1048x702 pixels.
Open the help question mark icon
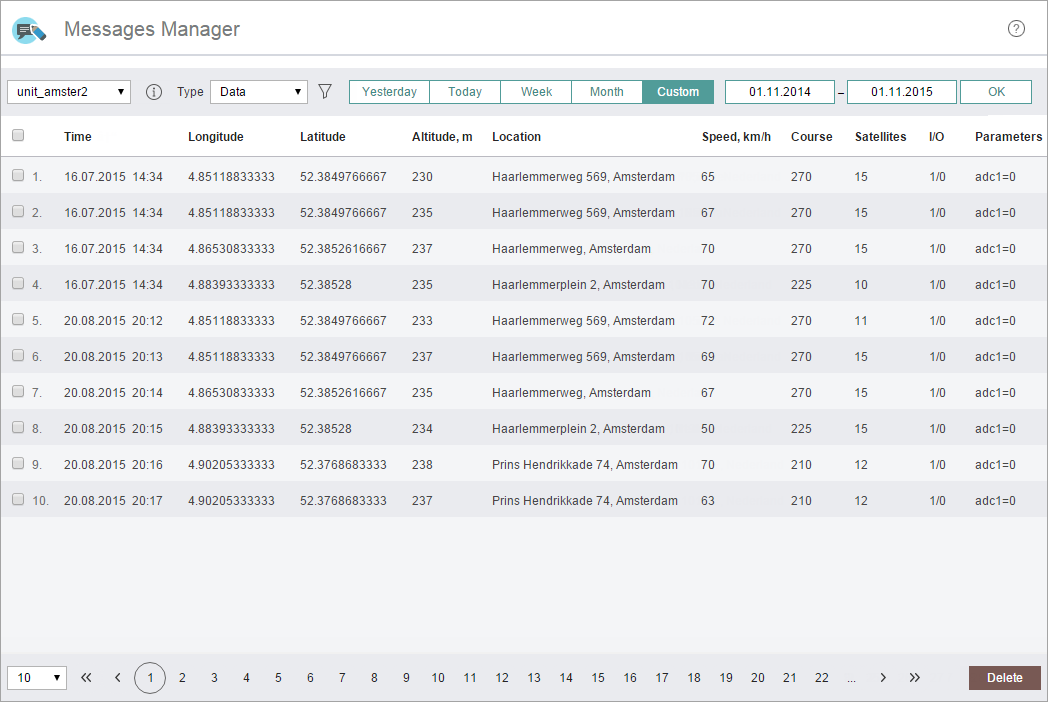pos(1016,28)
